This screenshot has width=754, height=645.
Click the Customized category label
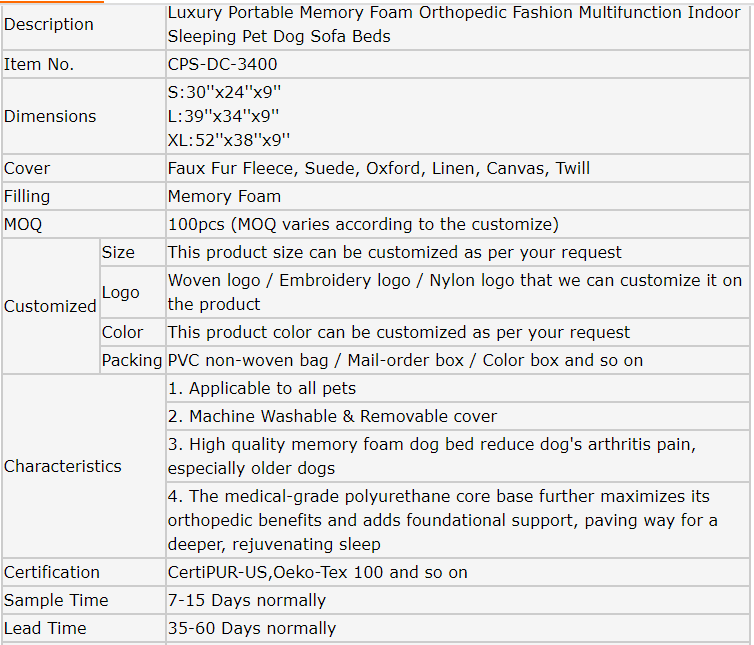pyautogui.click(x=50, y=306)
